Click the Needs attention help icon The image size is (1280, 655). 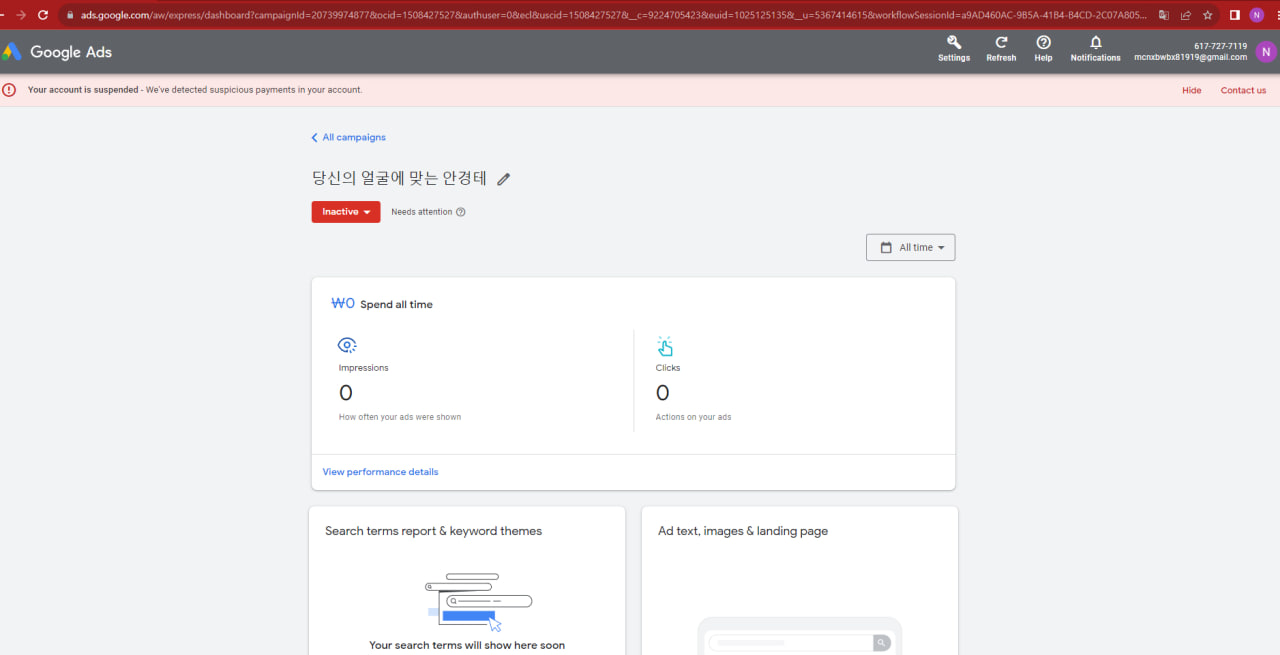click(461, 212)
